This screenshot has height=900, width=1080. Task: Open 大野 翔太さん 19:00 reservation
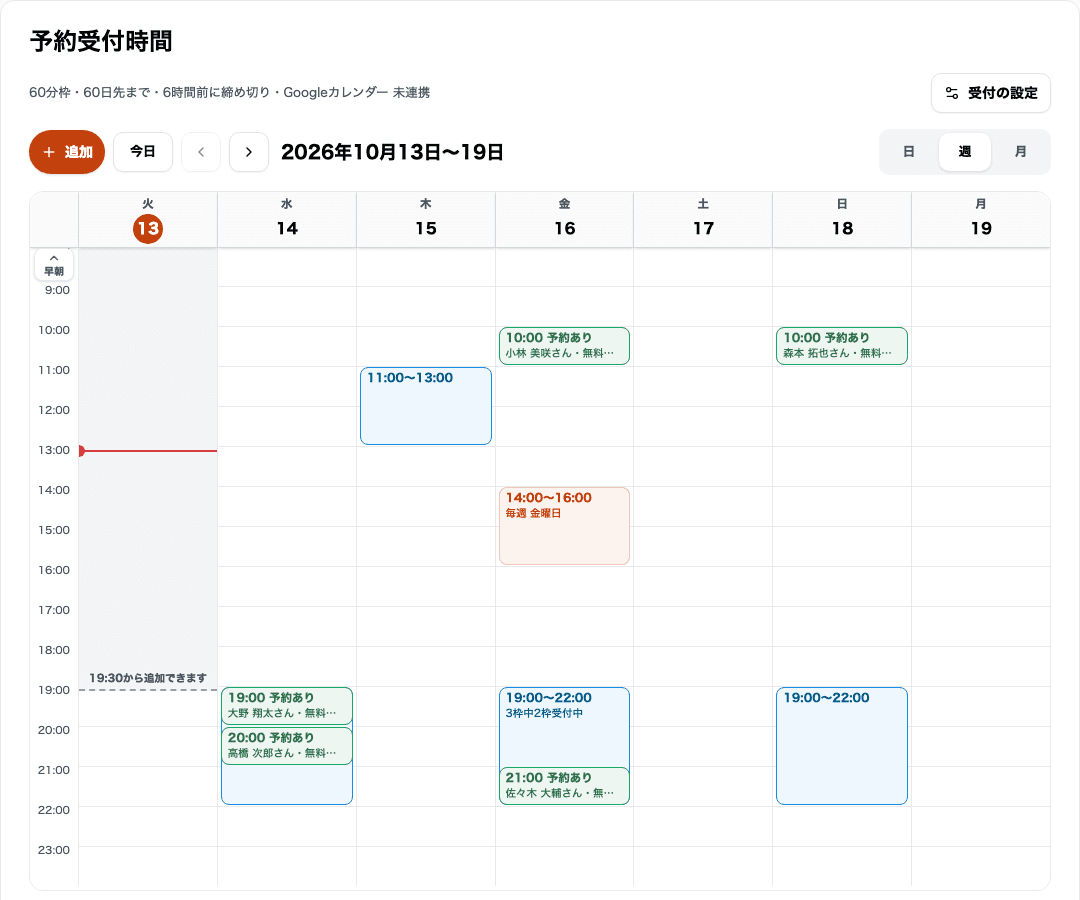[287, 706]
